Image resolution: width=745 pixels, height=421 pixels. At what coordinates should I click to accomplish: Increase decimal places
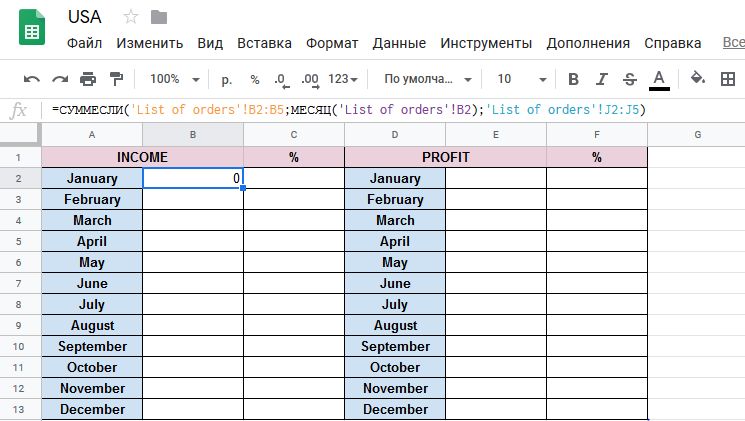click(310, 80)
